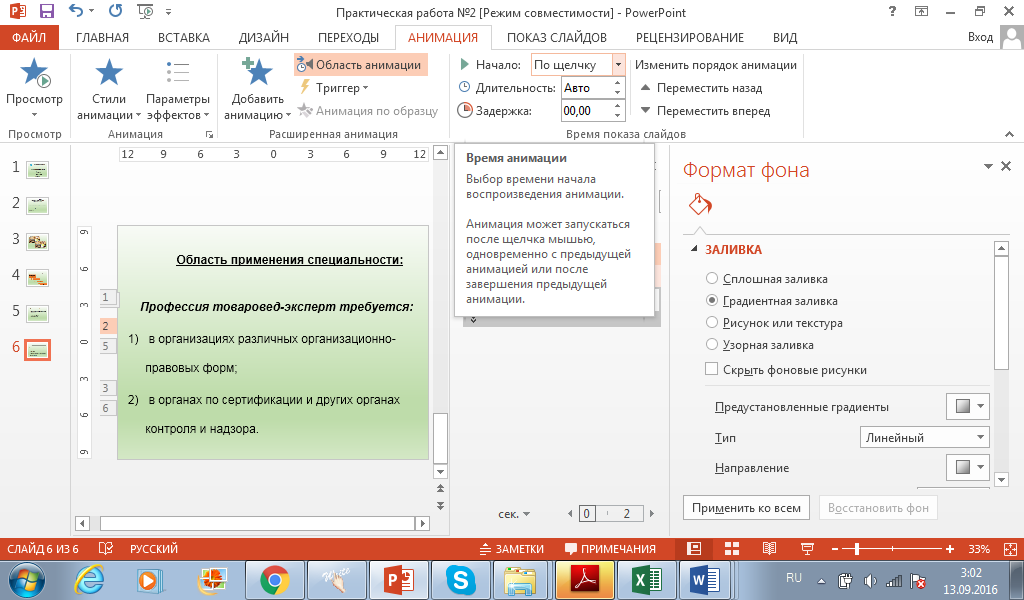
Task: Start the slide show from the quick access toolbar
Action: (145, 11)
